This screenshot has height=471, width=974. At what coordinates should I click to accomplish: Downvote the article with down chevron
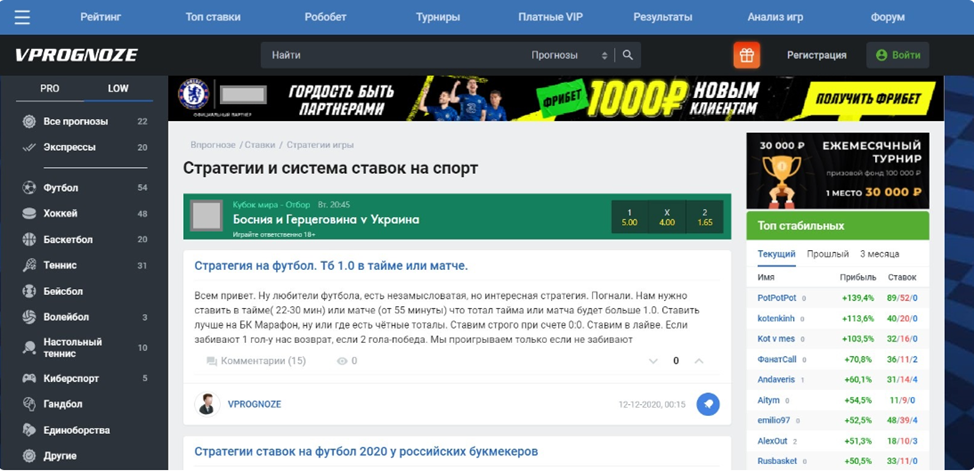tap(650, 361)
